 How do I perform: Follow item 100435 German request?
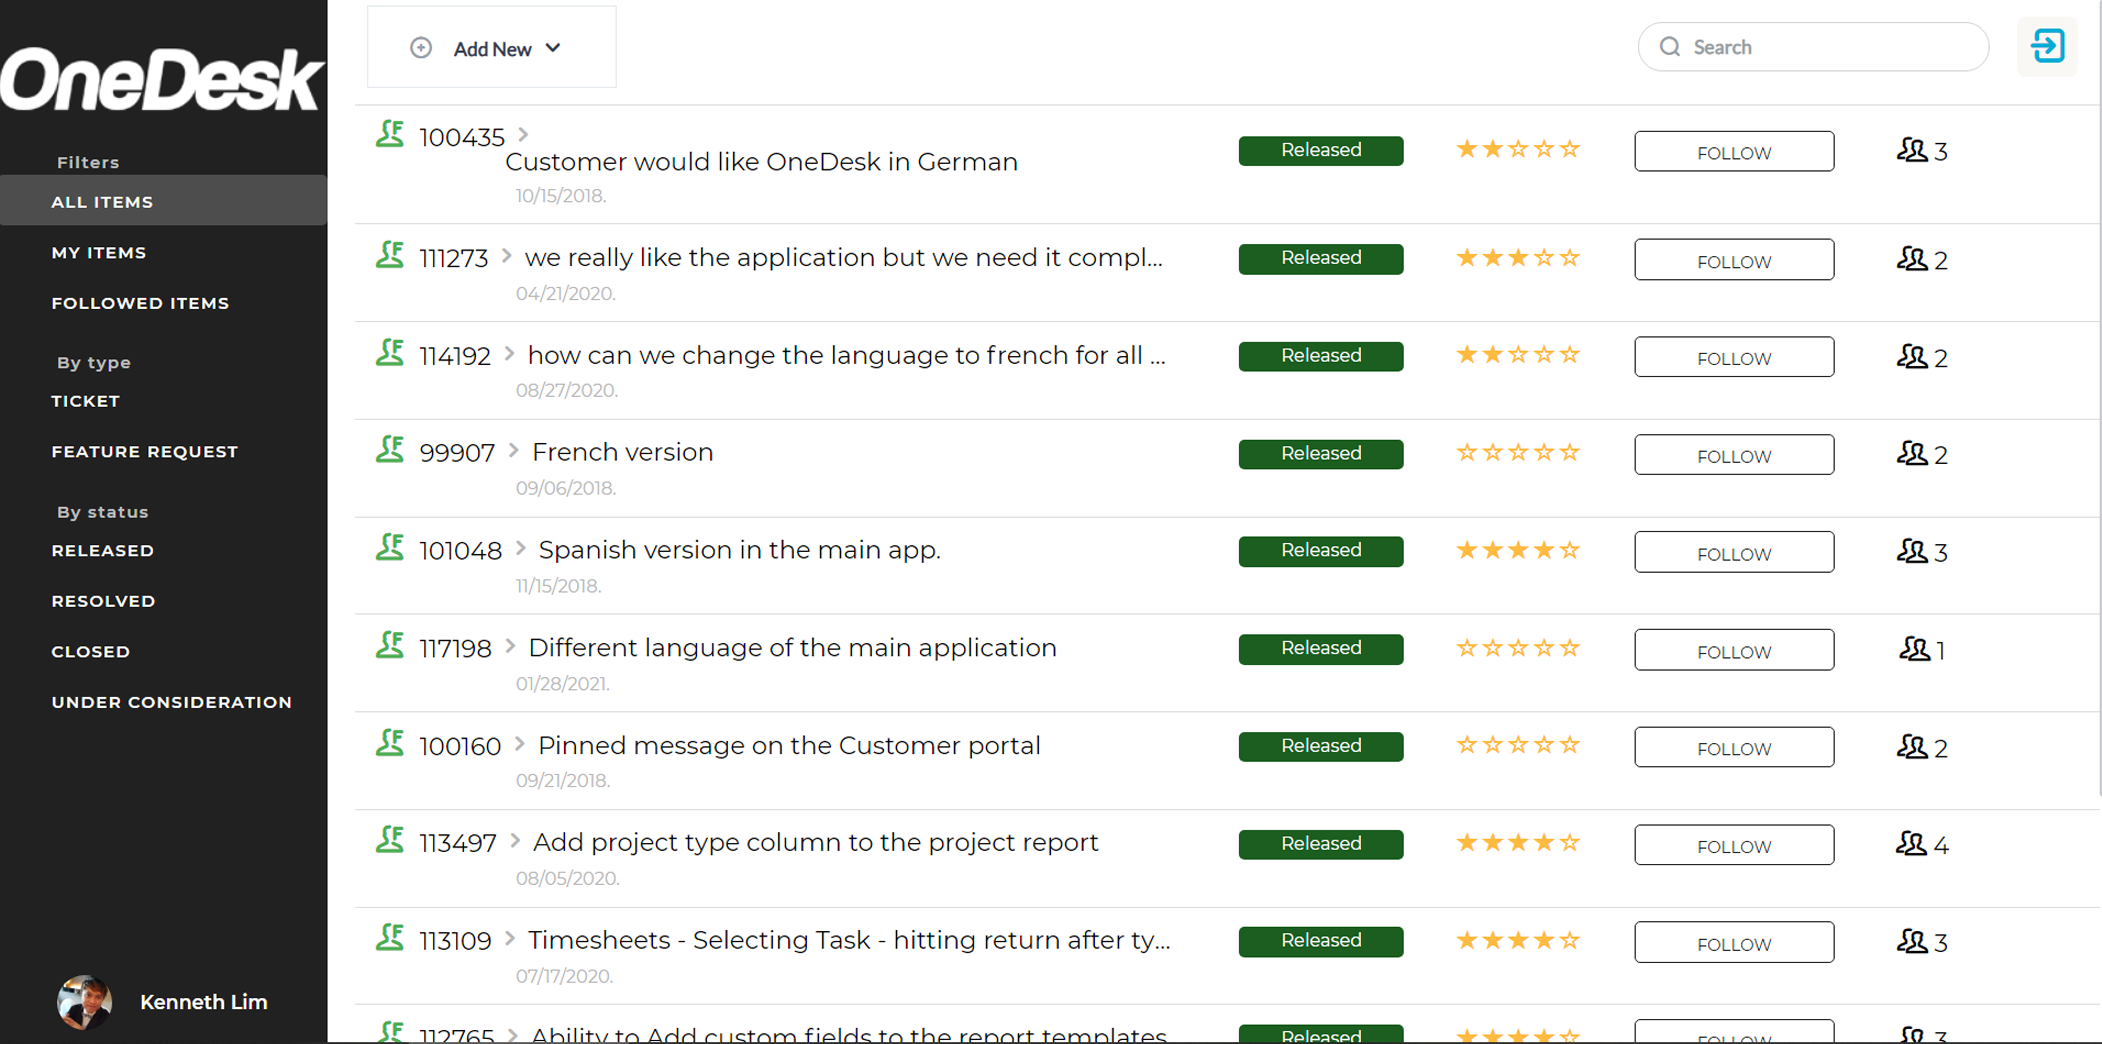point(1734,152)
